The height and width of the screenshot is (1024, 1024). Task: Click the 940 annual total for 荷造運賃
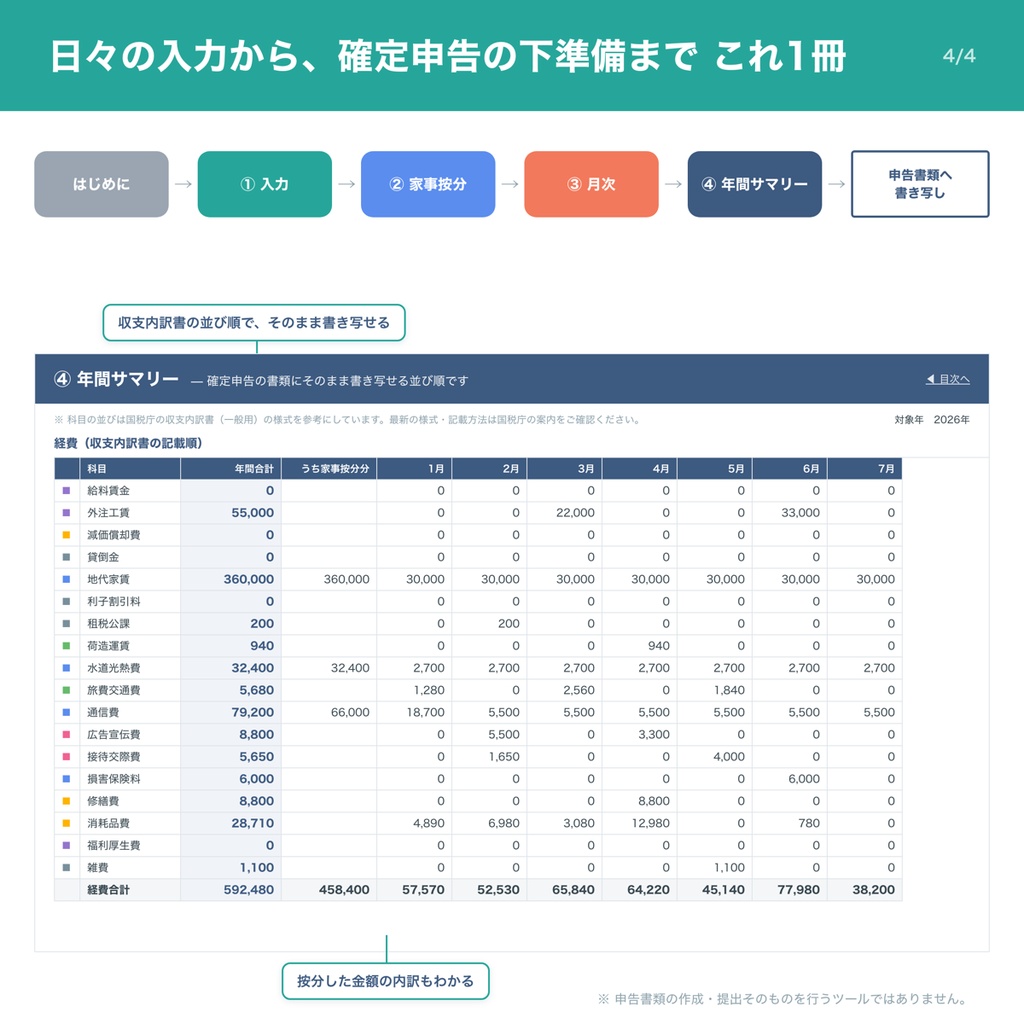pos(262,646)
